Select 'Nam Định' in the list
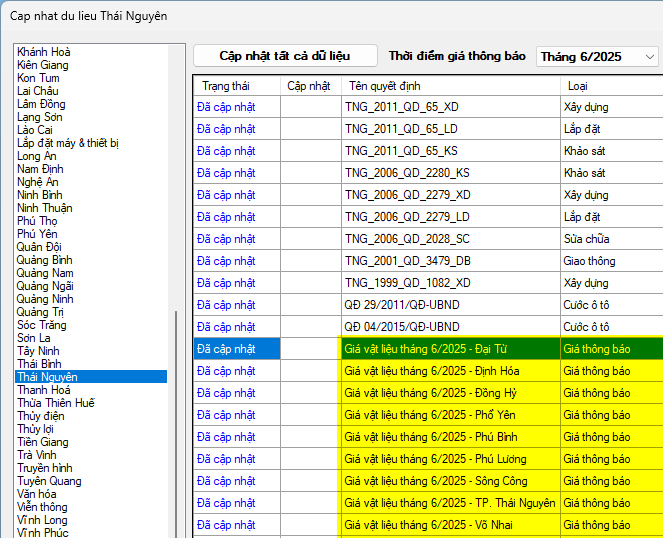The width and height of the screenshot is (663, 538). pos(40,169)
